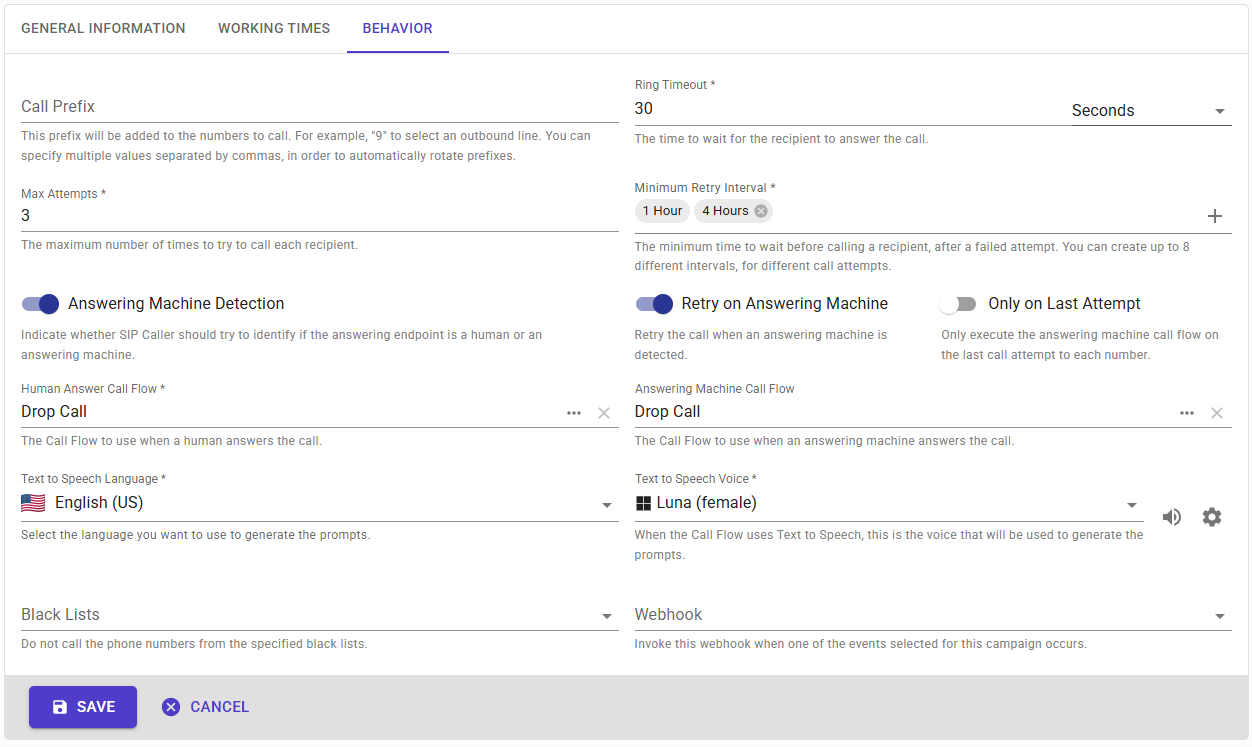
Task: Click into the Call Prefix field
Action: [319, 107]
